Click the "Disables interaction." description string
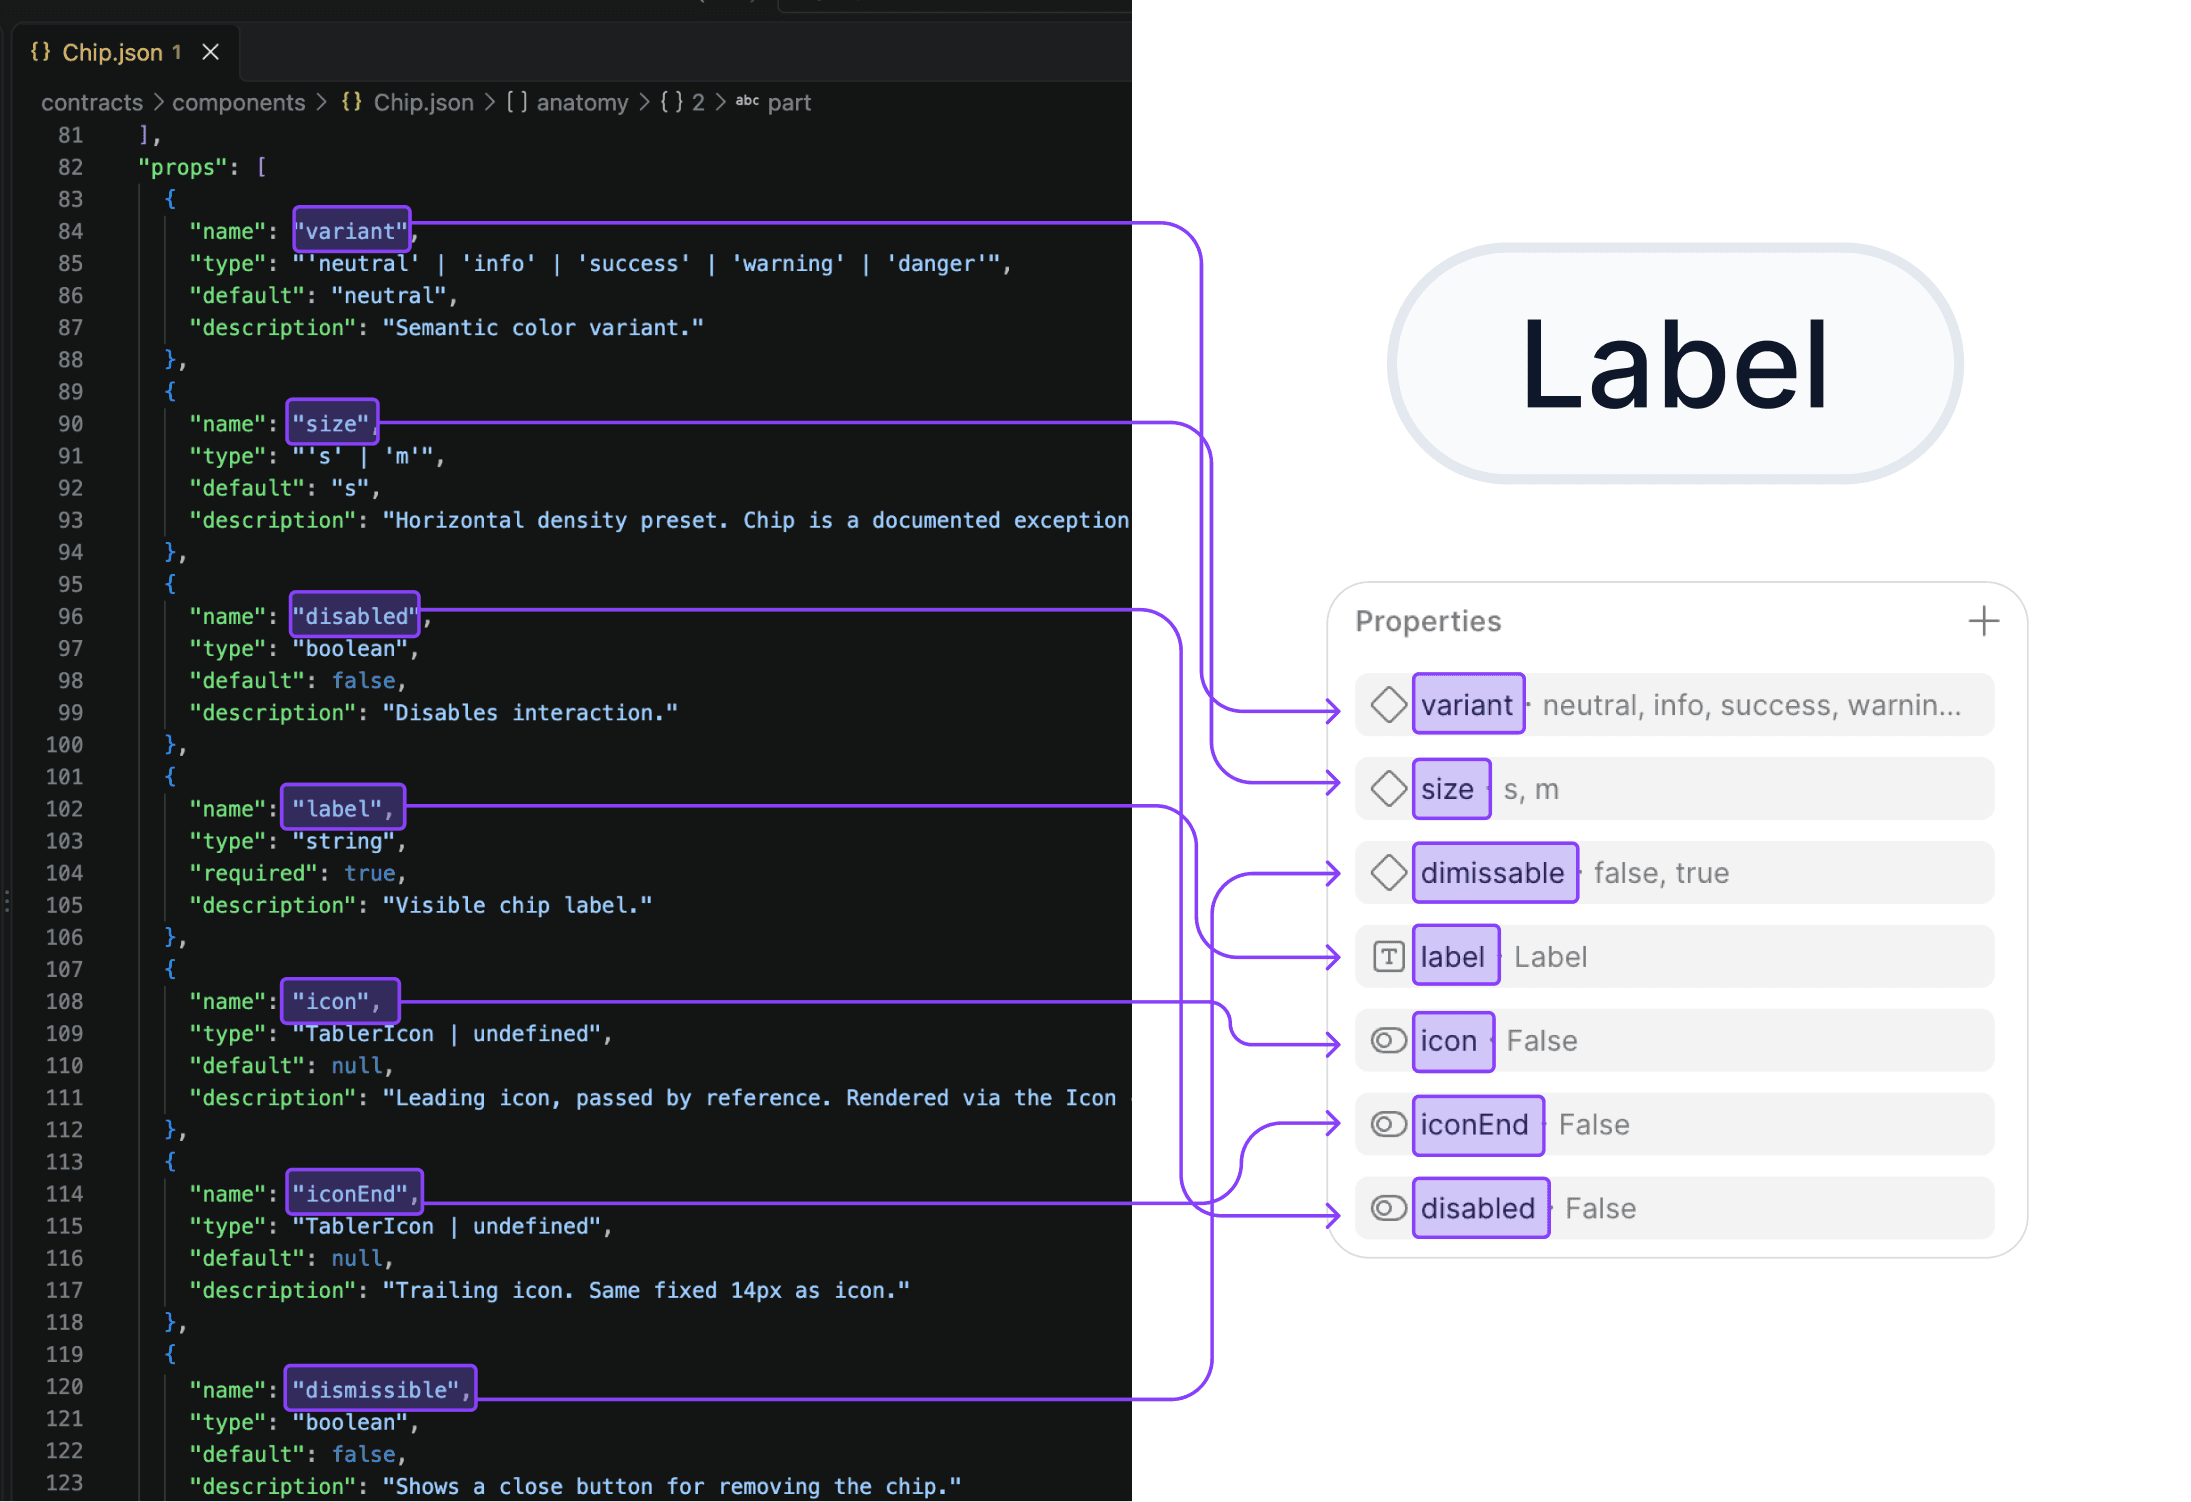This screenshot has width=2191, height=1502. [530, 713]
